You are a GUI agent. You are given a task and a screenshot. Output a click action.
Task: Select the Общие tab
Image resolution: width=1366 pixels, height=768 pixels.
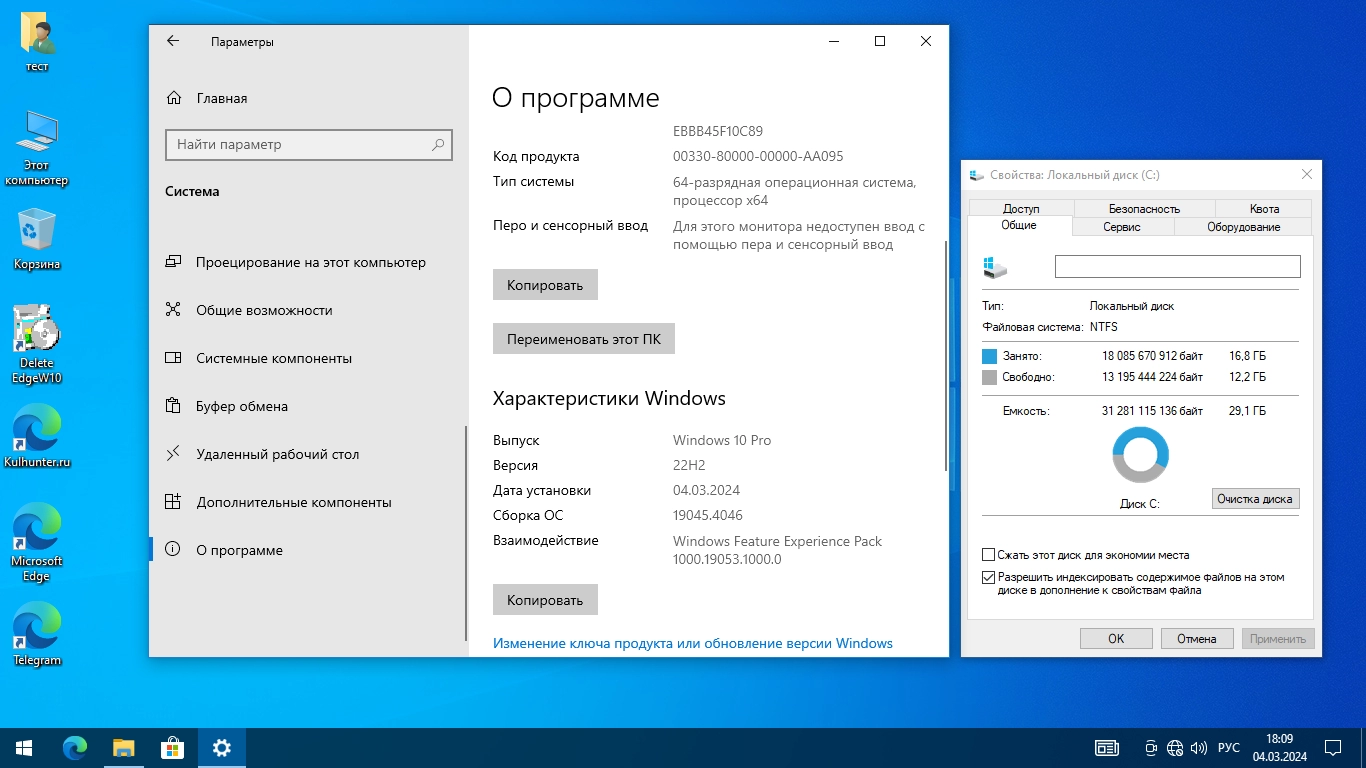click(x=1019, y=226)
